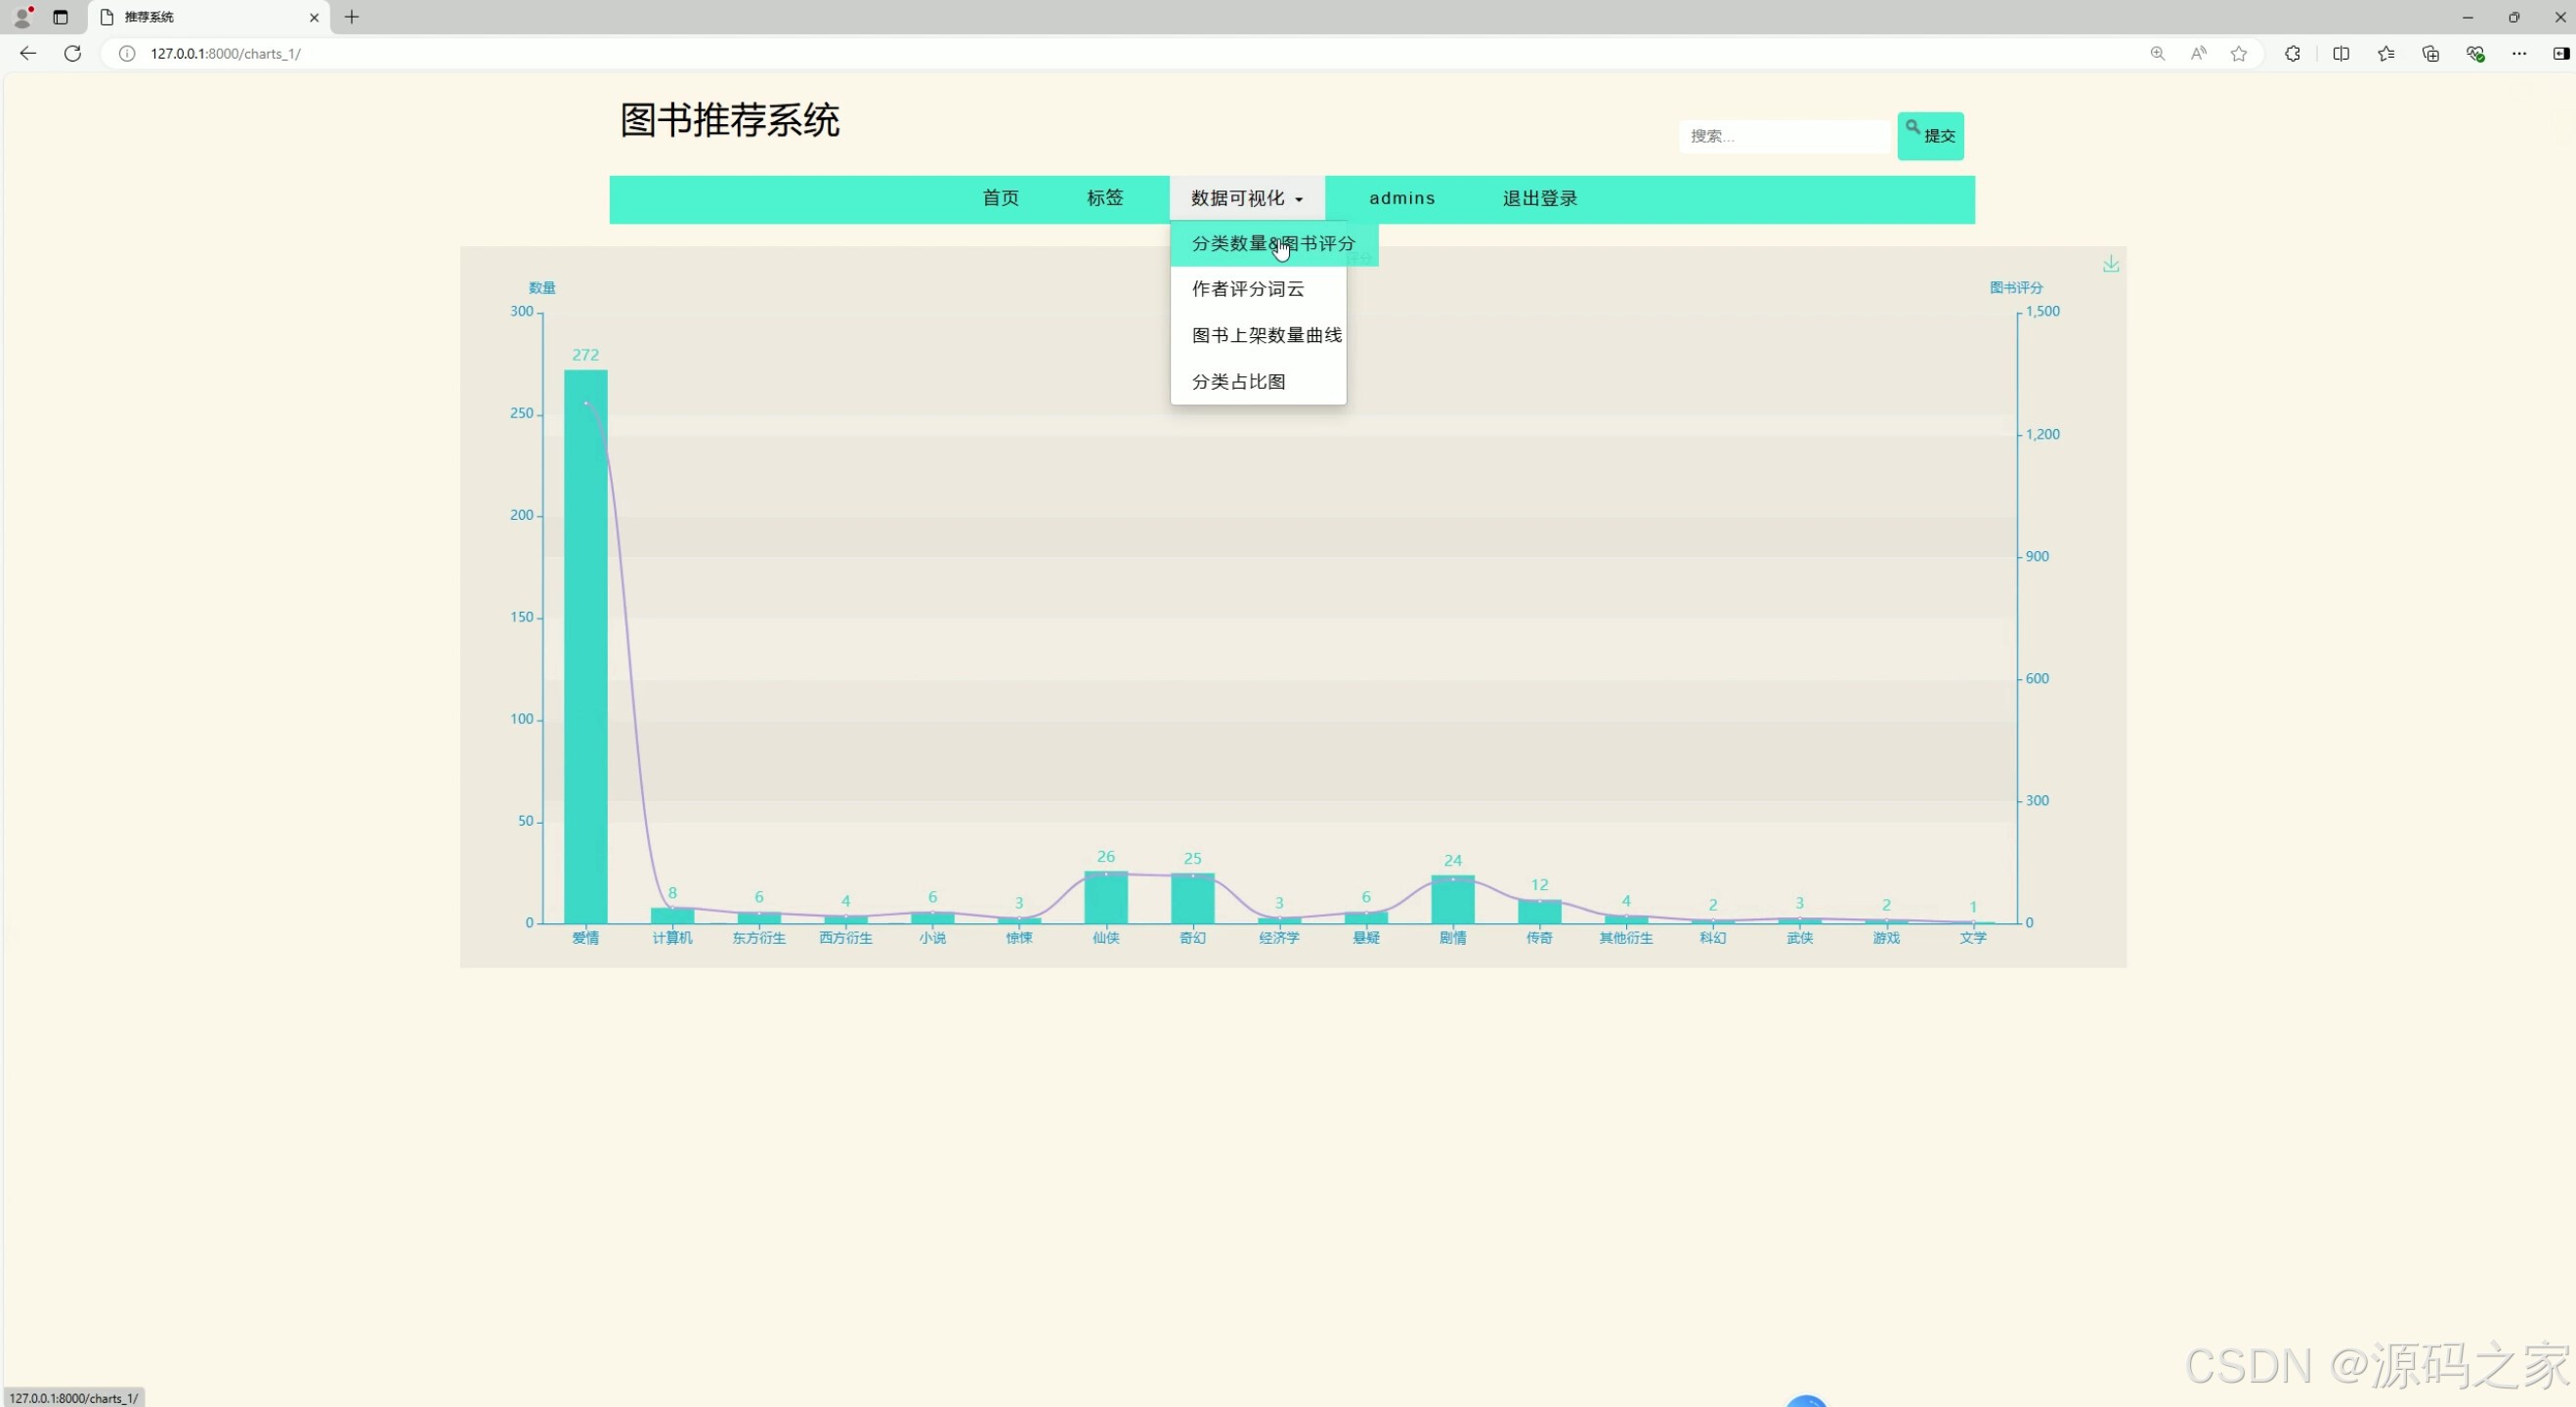Add this page to favorites via the star icon
The height and width of the screenshot is (1407, 2576).
(2239, 54)
